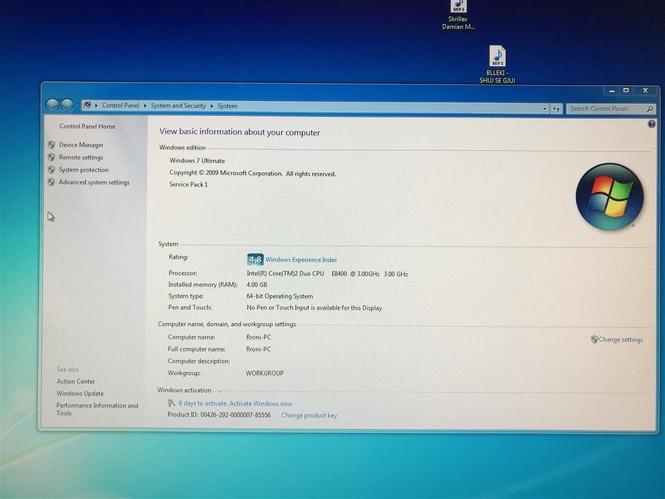Go to Control Panel in the breadcrumb
This screenshot has width=665, height=499.
pos(120,105)
